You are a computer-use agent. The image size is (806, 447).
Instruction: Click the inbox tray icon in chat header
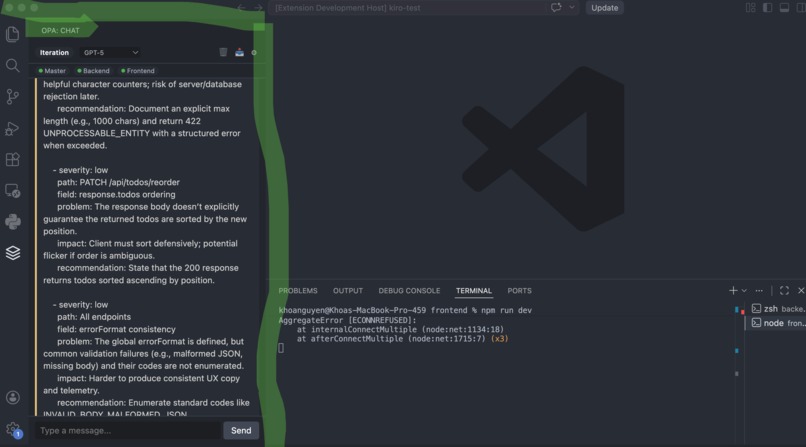point(240,52)
